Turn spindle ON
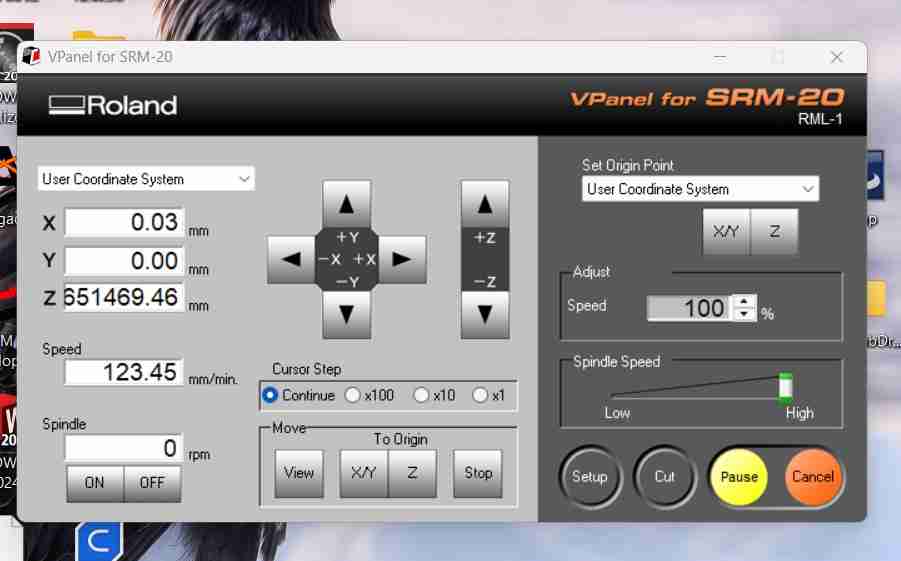901x561 pixels. [x=95, y=483]
